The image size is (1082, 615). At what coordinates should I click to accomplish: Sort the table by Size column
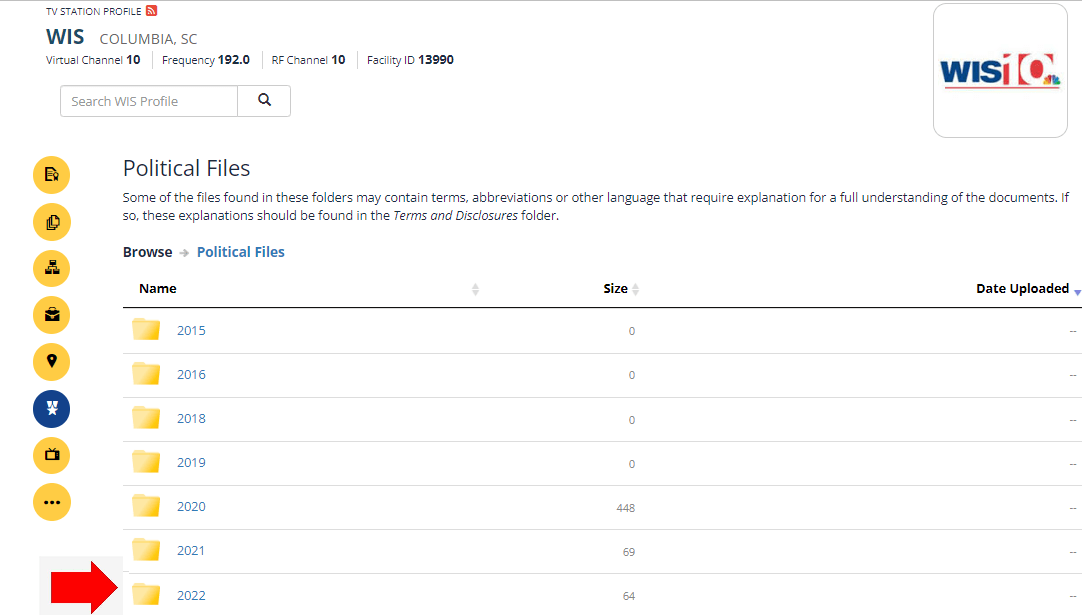point(616,289)
